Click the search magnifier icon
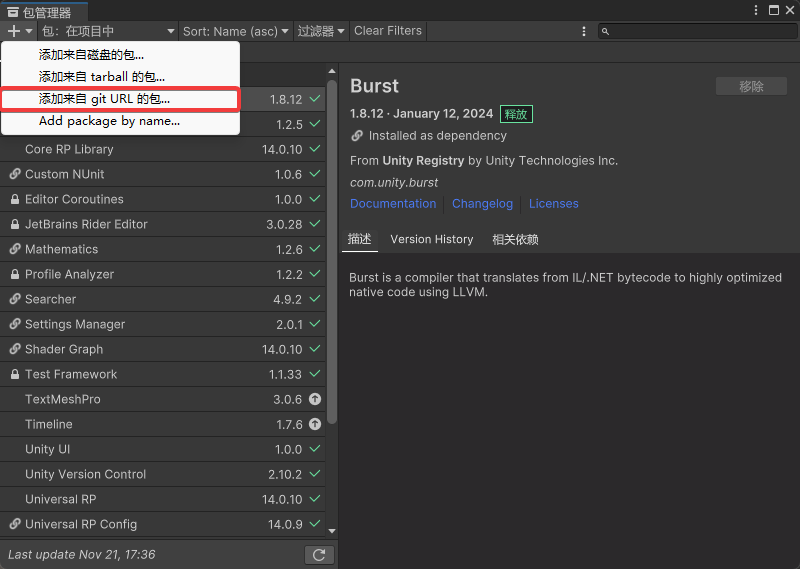 (x=606, y=32)
